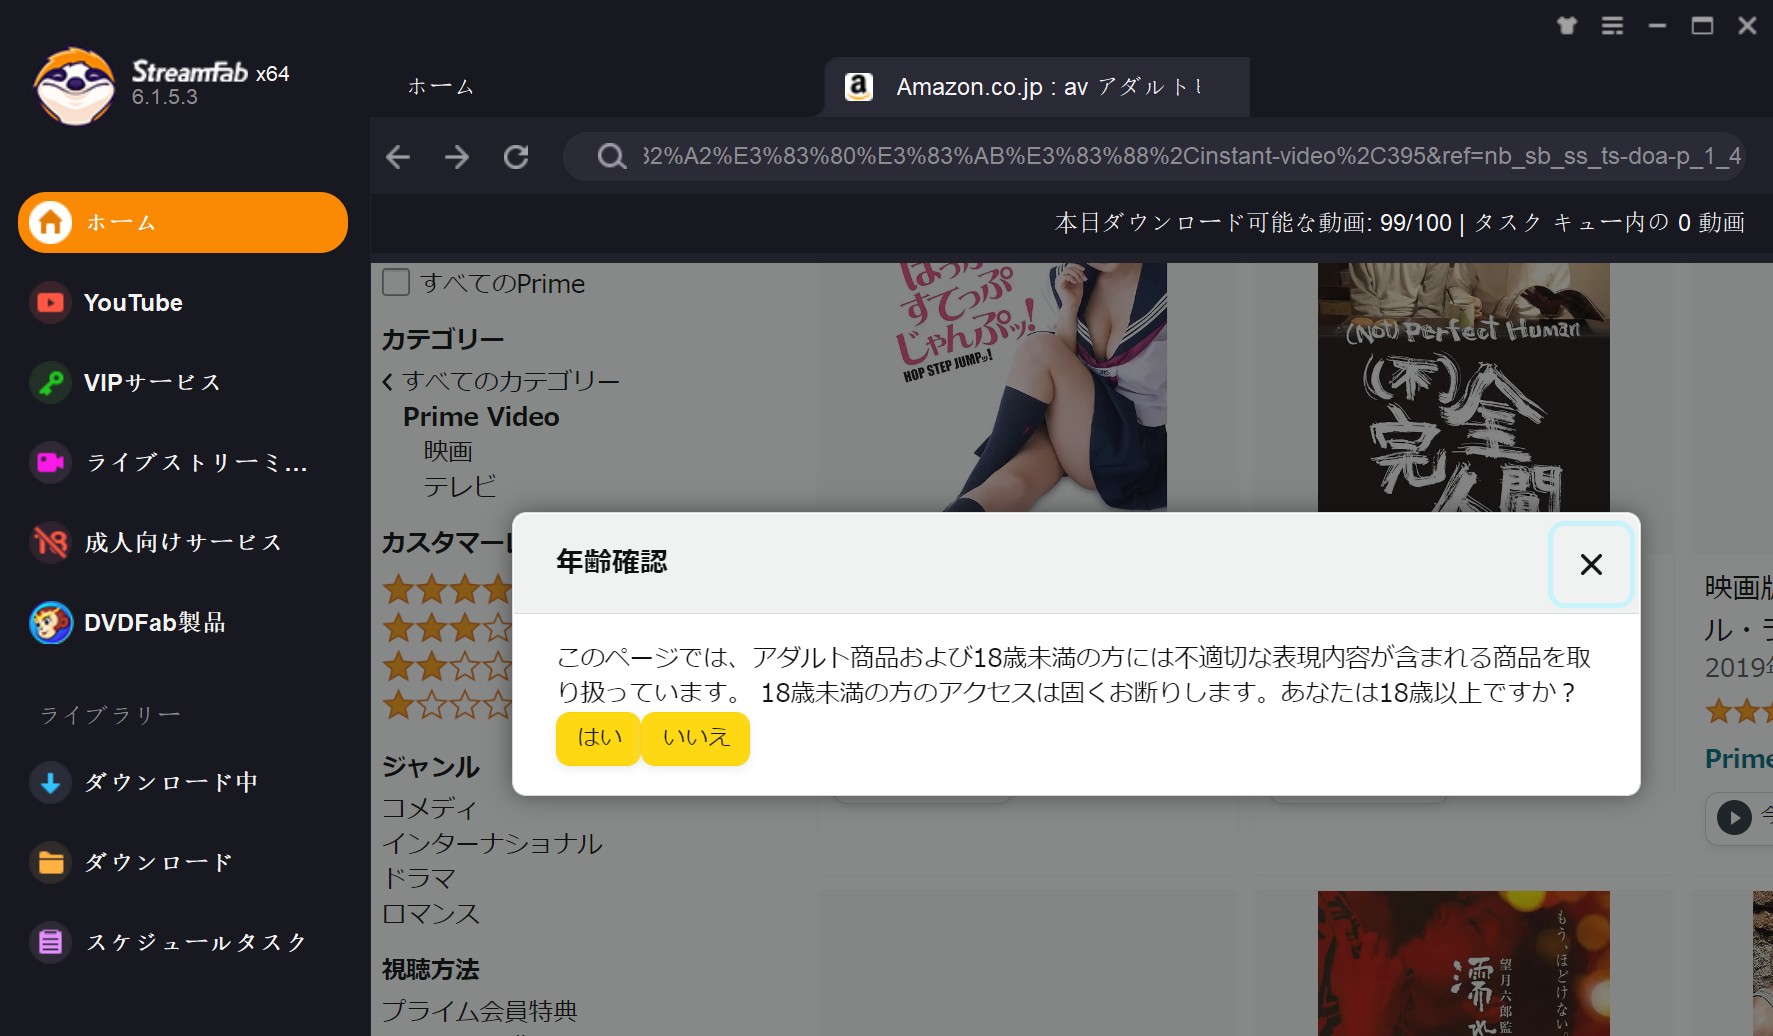Close the 年齢確認 dialog
This screenshot has width=1773, height=1036.
(1590, 565)
